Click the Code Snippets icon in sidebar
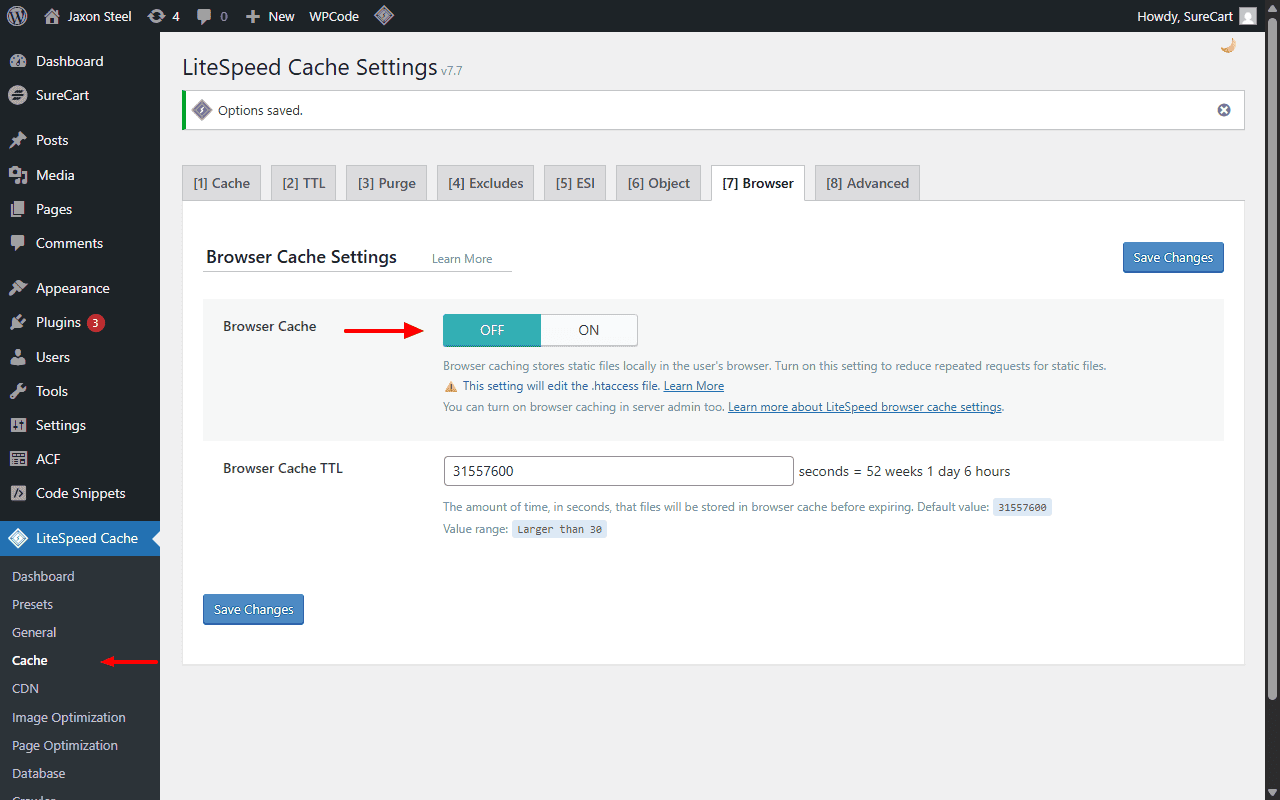The width and height of the screenshot is (1280, 800). click(x=18, y=493)
